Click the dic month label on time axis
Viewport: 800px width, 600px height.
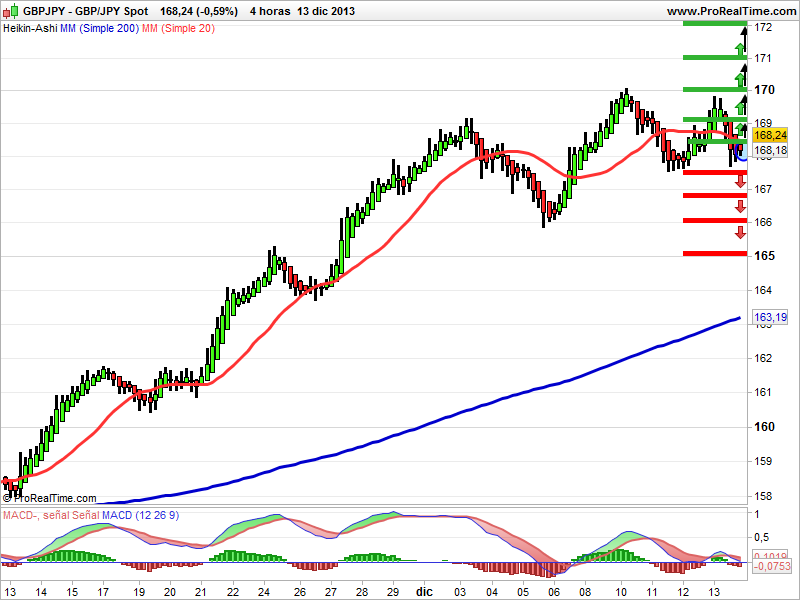pyautogui.click(x=424, y=592)
